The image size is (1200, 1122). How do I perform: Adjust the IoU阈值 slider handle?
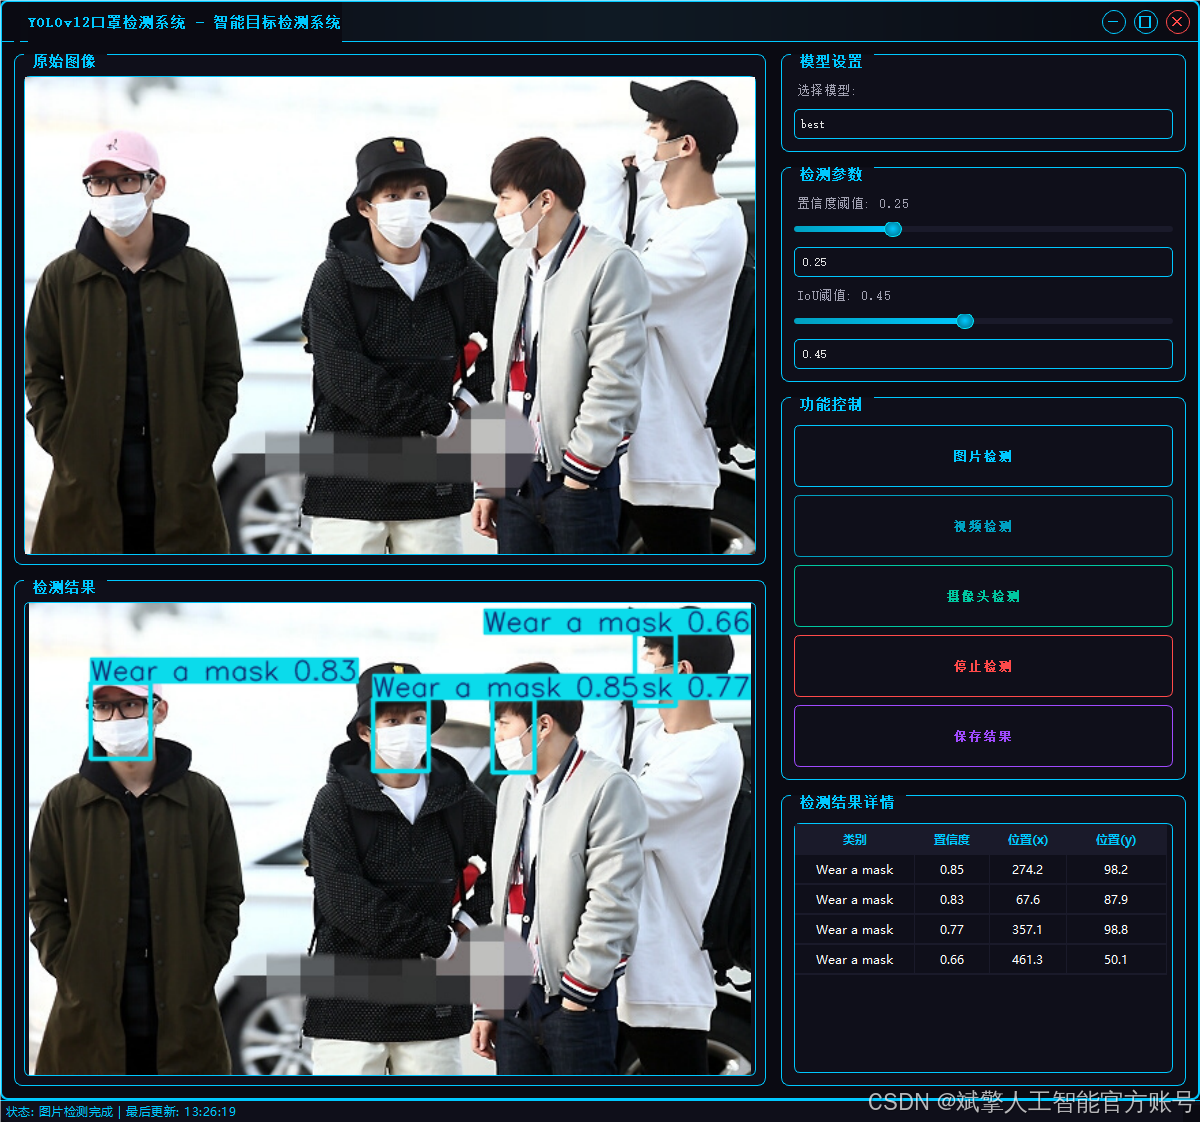(965, 321)
